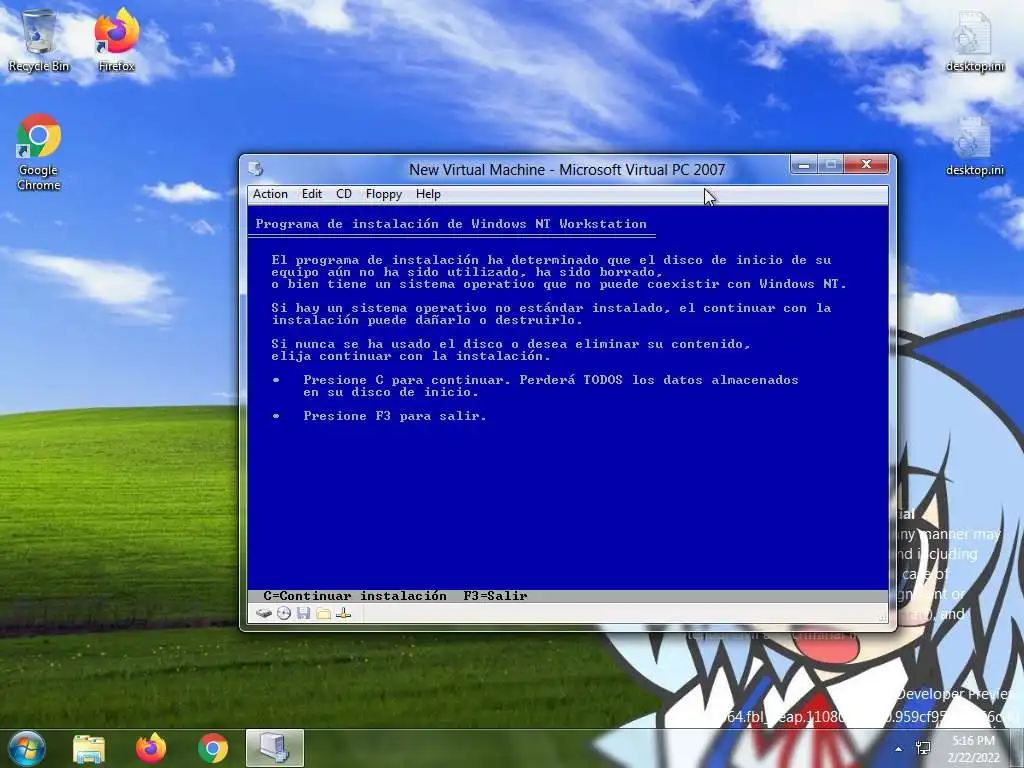Click the shared folder icon in status bar
The width and height of the screenshot is (1024, 768).
click(x=323, y=613)
